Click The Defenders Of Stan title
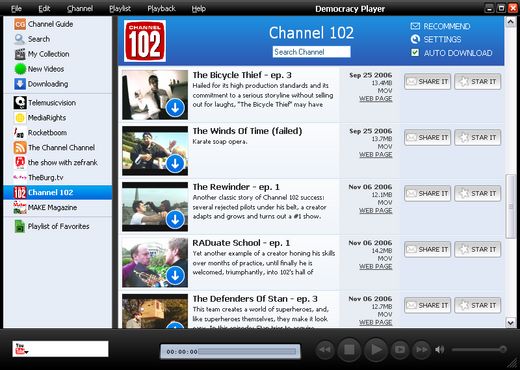 (255, 299)
